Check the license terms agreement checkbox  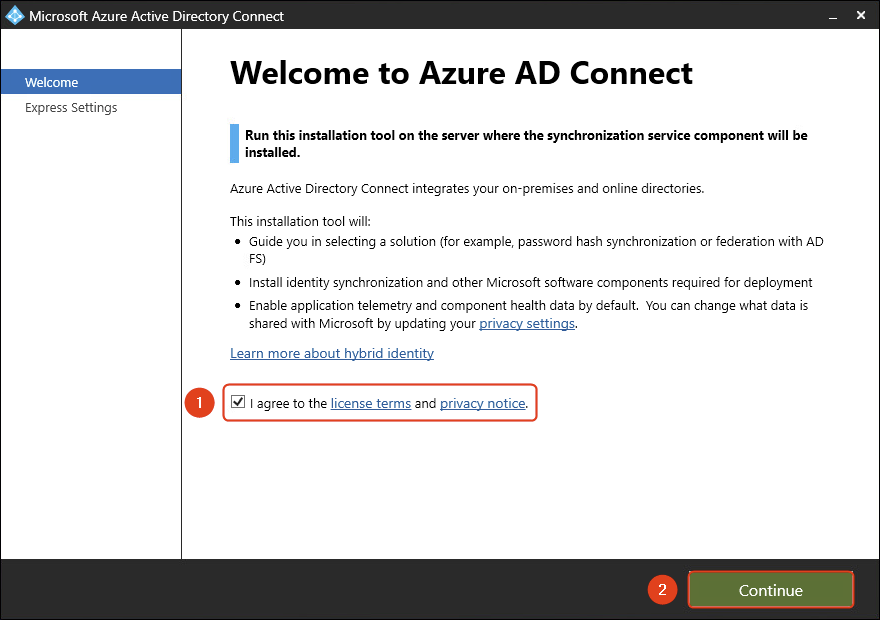tap(238, 402)
